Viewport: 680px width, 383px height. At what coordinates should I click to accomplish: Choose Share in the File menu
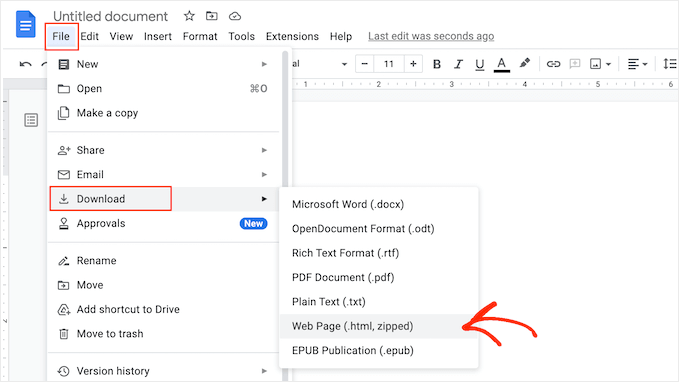pos(163,150)
